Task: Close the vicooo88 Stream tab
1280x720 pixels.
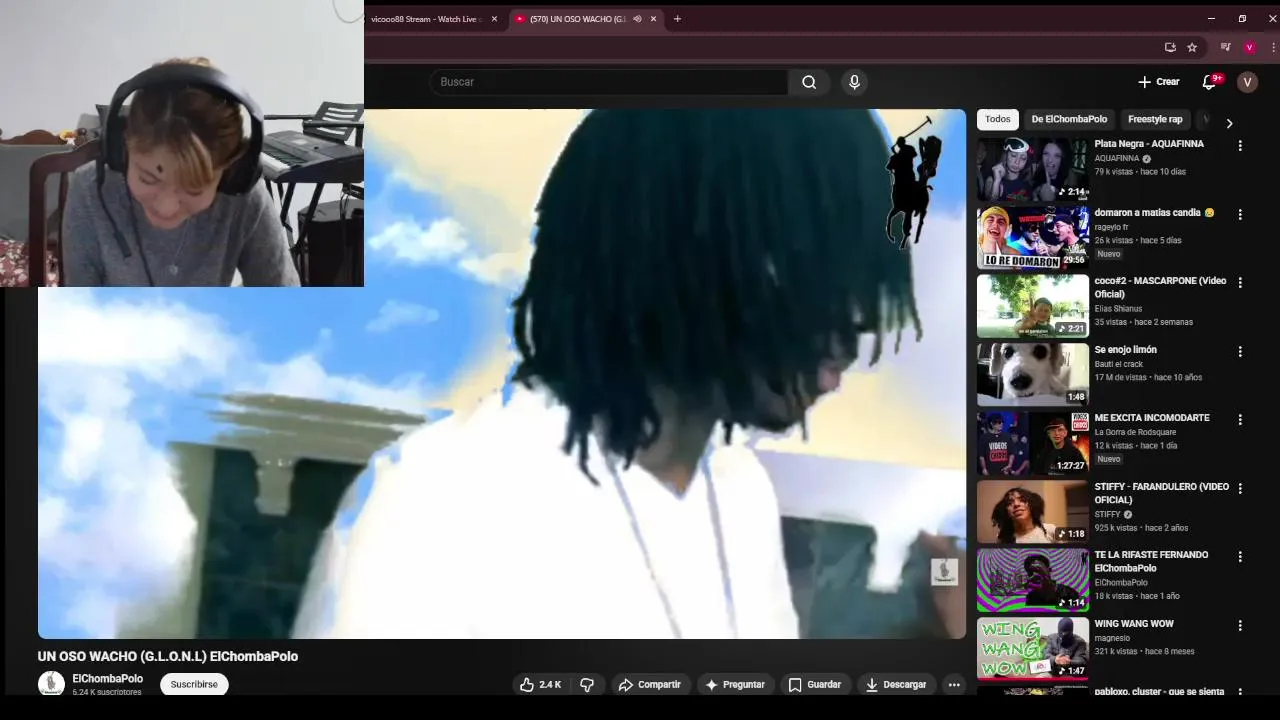Action: click(494, 19)
